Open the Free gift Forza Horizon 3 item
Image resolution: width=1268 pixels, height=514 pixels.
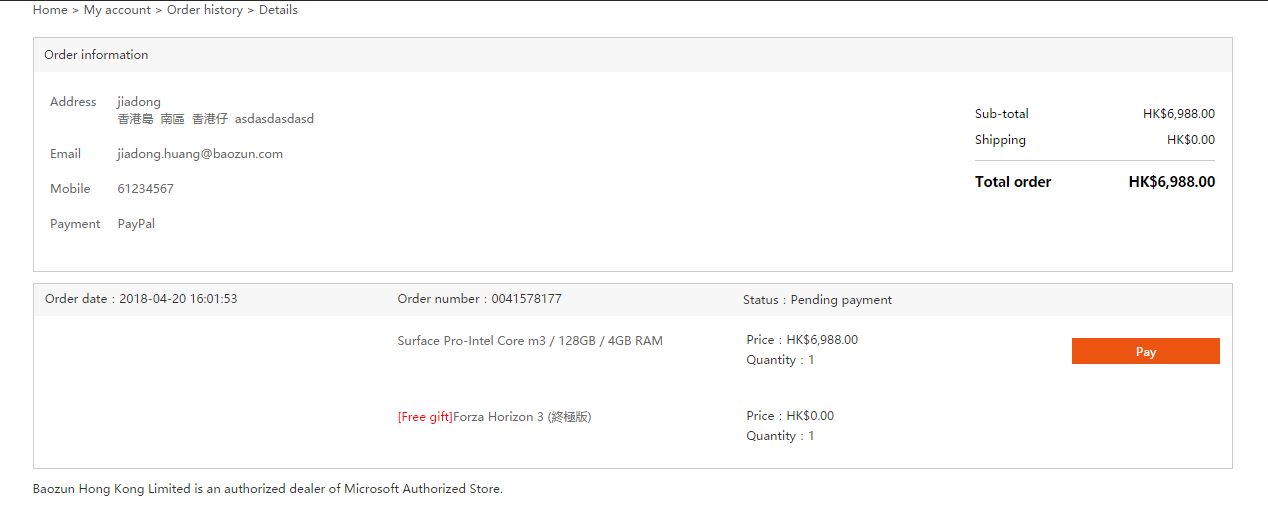pos(494,417)
